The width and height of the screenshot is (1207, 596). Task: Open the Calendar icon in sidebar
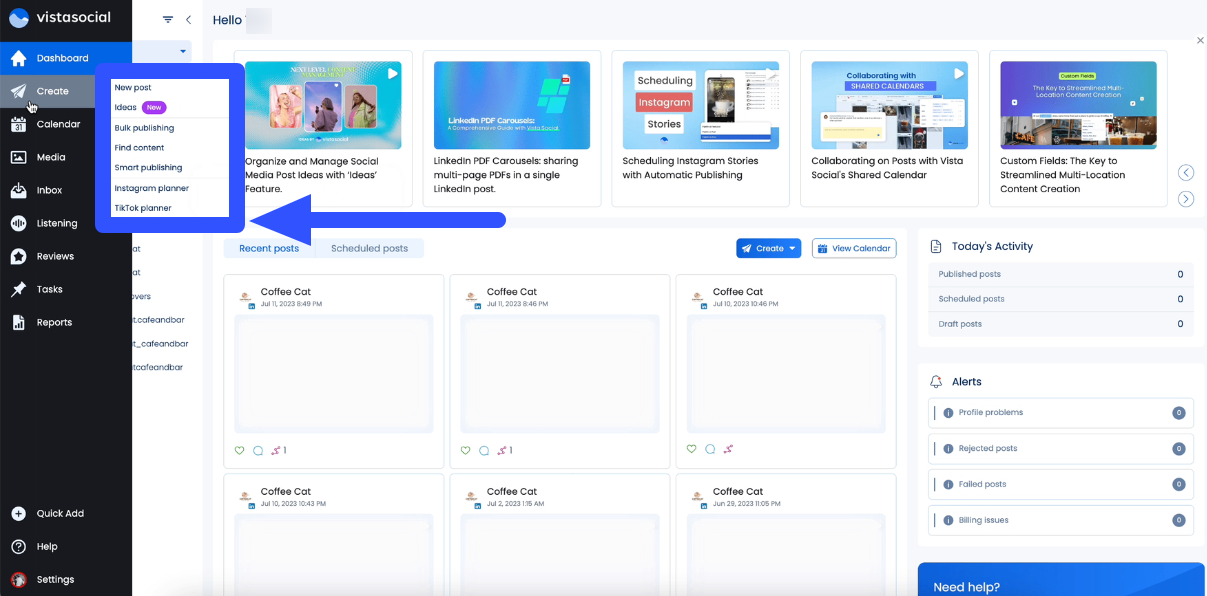(x=18, y=124)
